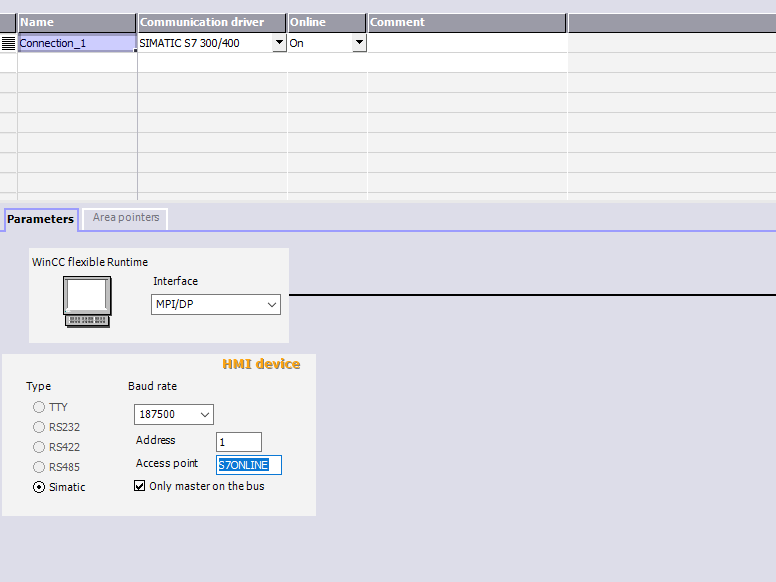Select the TTY type radio button
Screen dimensions: 776x582
click(39, 407)
